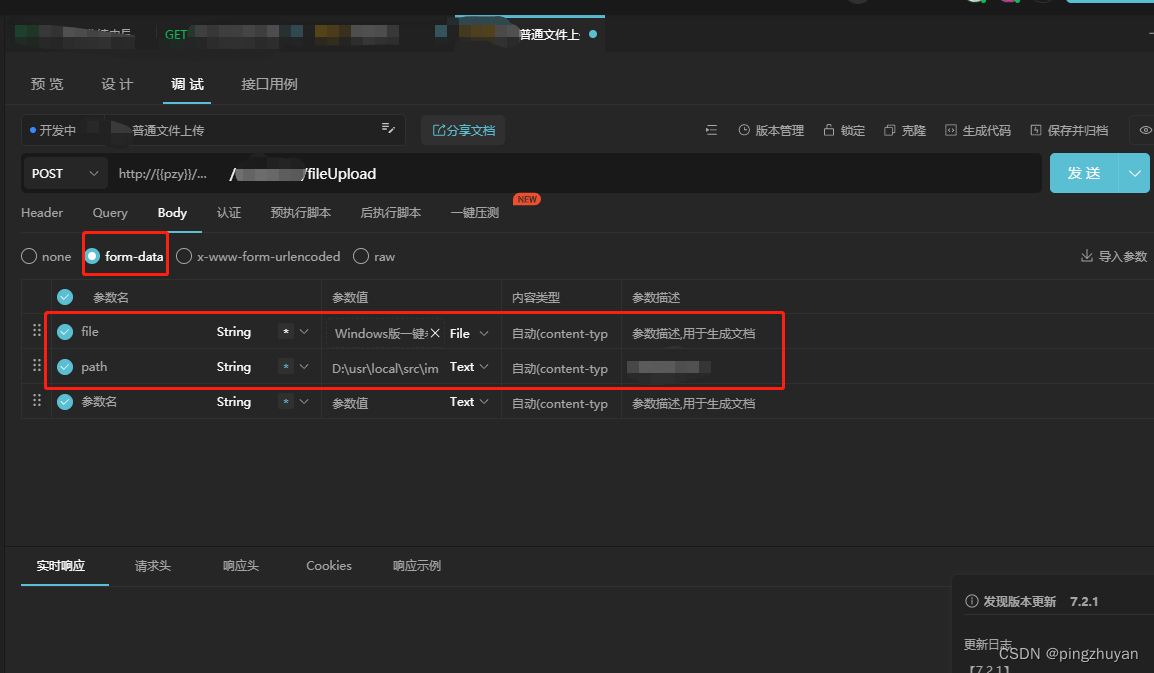Switch to the 调试 tab

pos(187,84)
